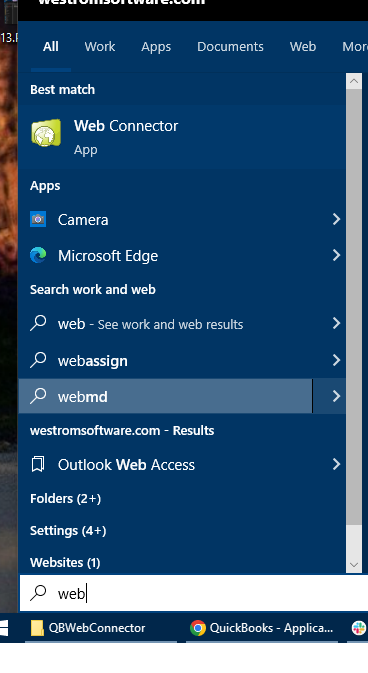Screen dimensions: 368x673
Task: Click the magnifier icon beside webassign
Action: pos(38,360)
